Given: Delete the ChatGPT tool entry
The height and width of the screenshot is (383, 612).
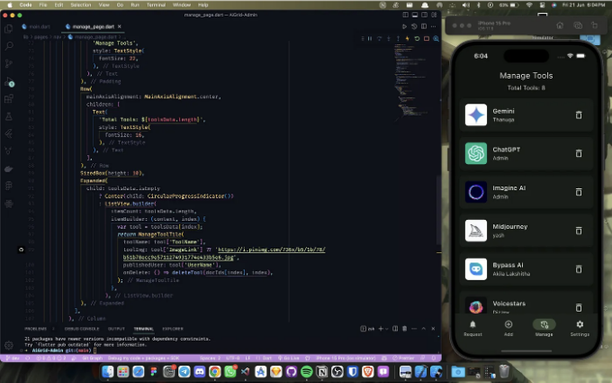Looking at the screenshot, I should 578,153.
